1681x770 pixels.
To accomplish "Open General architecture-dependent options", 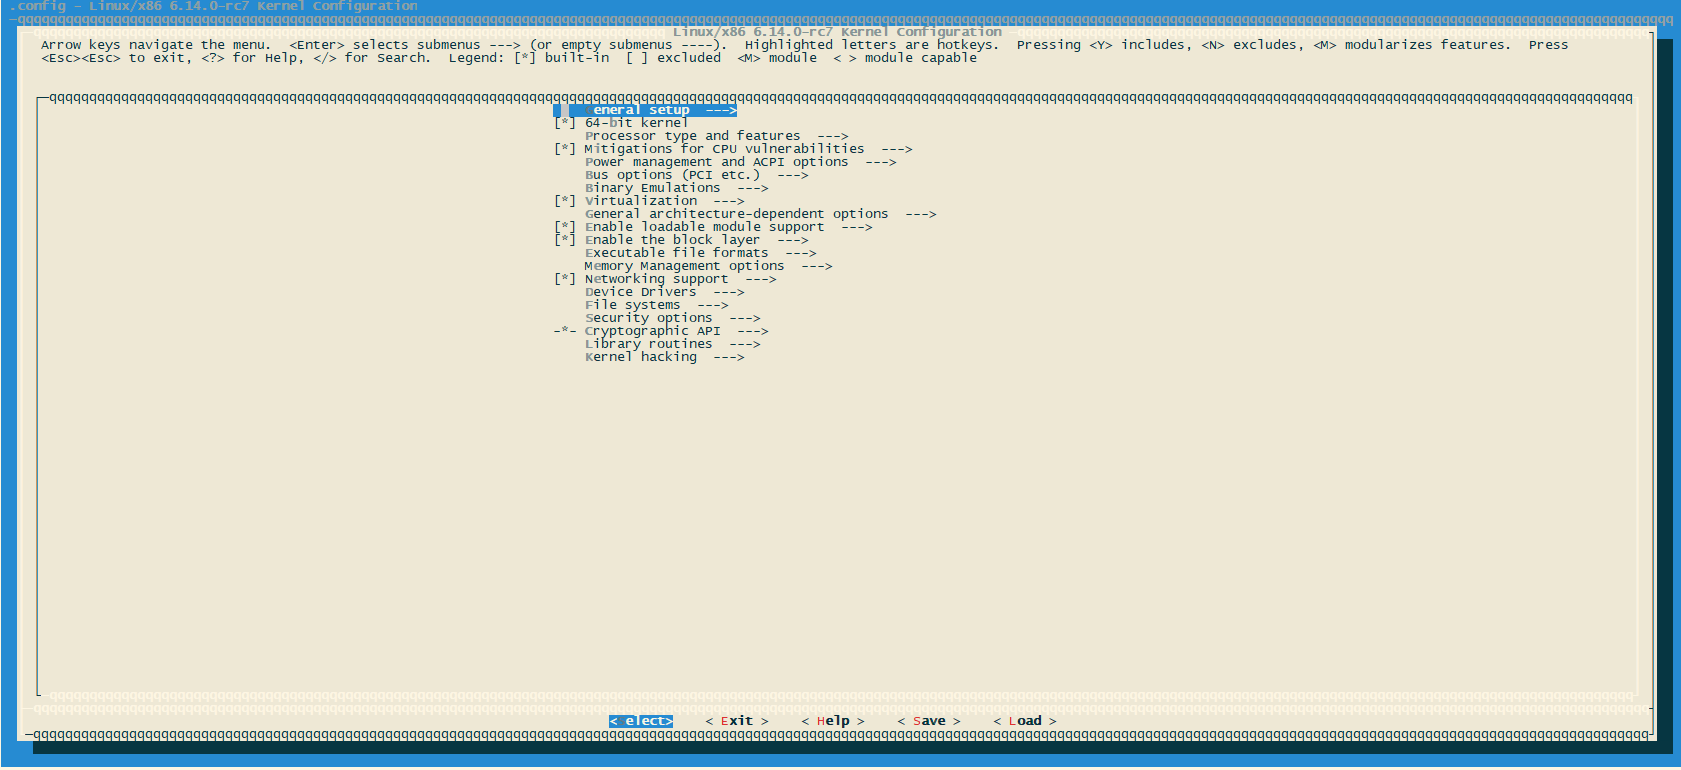I will 736,214.
